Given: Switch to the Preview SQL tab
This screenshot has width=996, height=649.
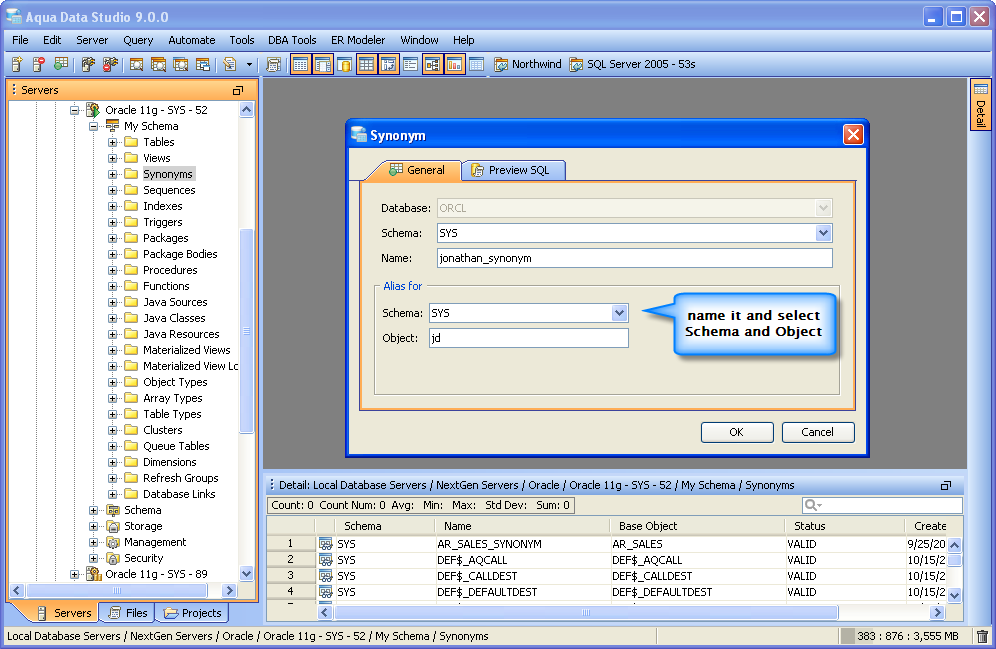Looking at the screenshot, I should 516,170.
